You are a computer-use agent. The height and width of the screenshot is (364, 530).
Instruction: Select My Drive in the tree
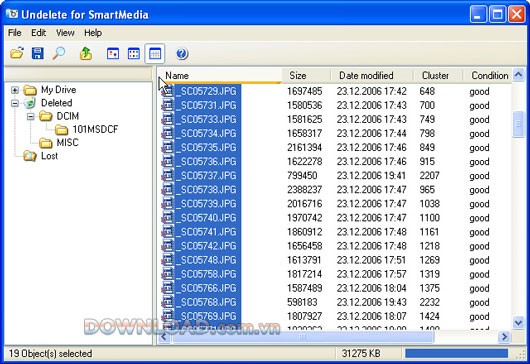click(58, 90)
